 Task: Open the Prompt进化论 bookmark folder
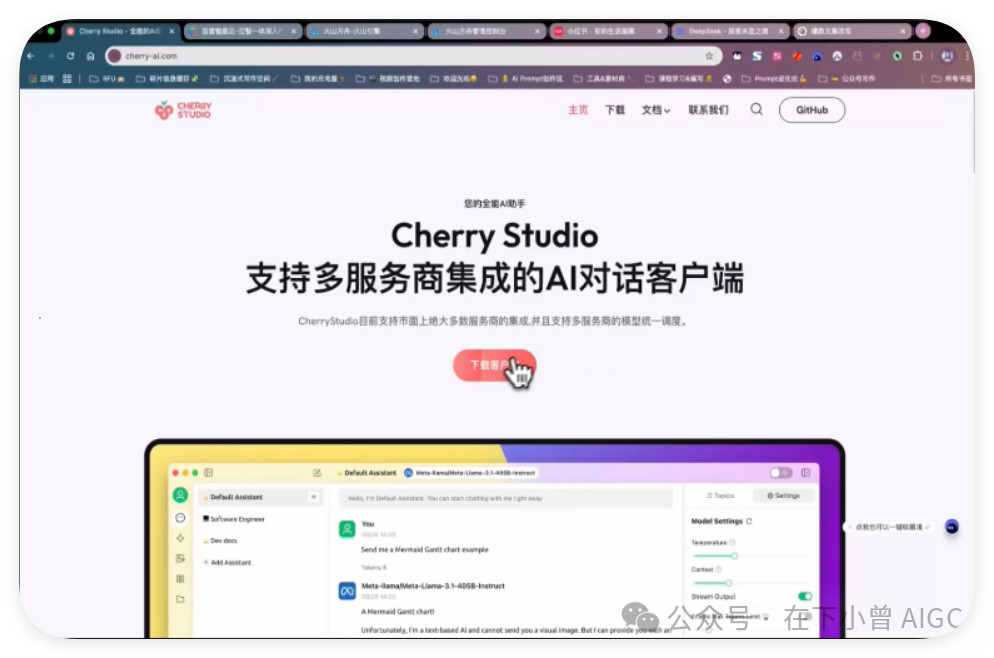coord(773,79)
